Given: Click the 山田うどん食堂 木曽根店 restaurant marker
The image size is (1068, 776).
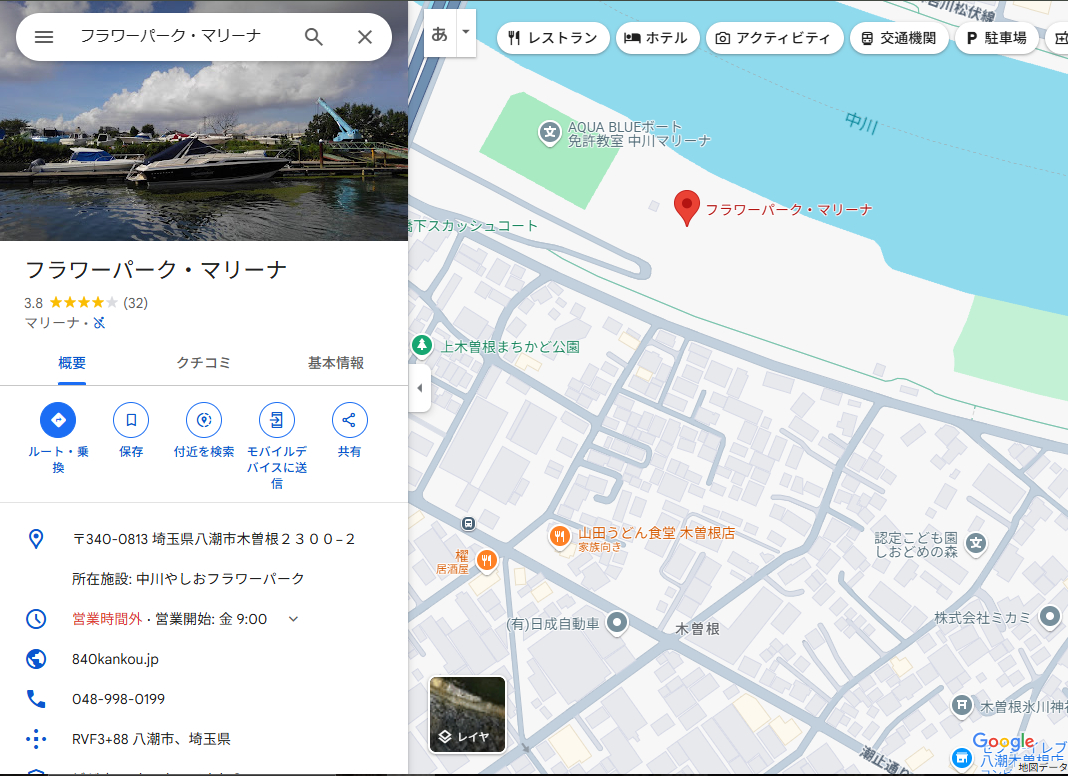Looking at the screenshot, I should click(559, 536).
